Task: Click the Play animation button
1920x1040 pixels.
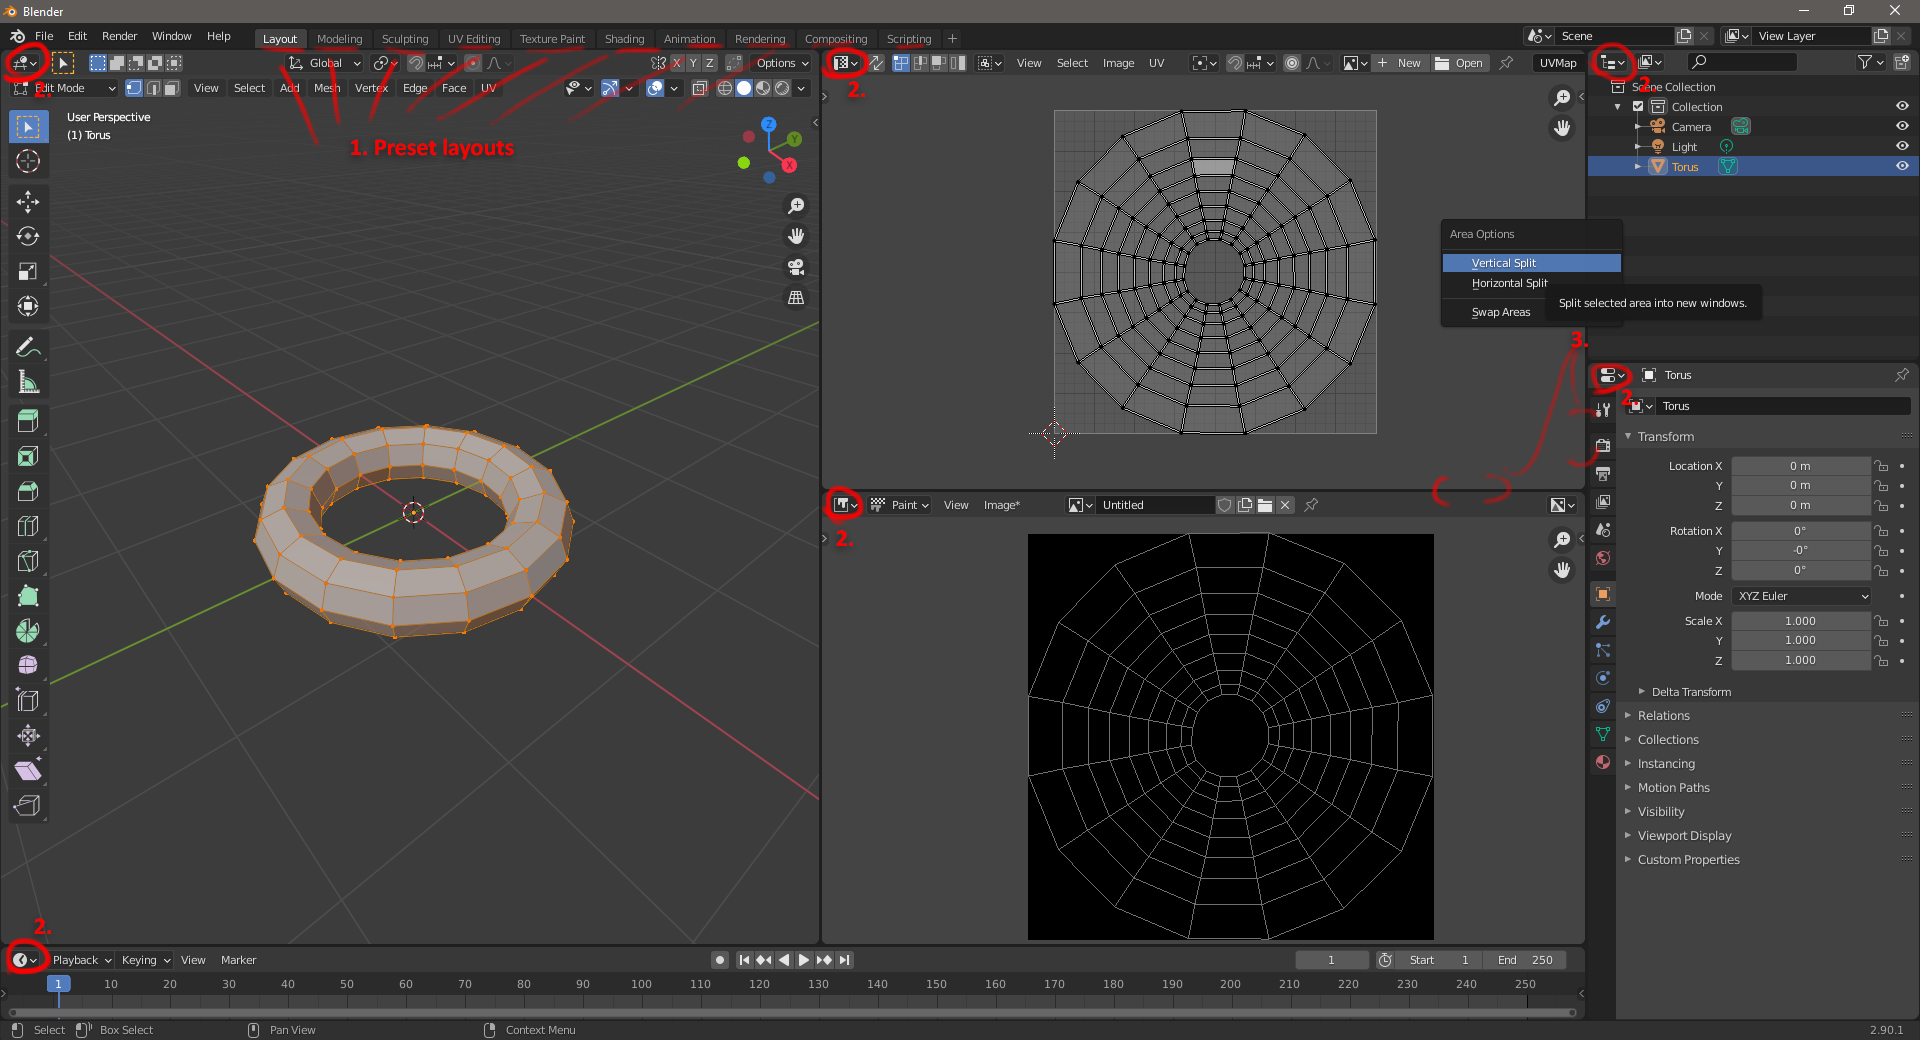Action: click(x=803, y=960)
